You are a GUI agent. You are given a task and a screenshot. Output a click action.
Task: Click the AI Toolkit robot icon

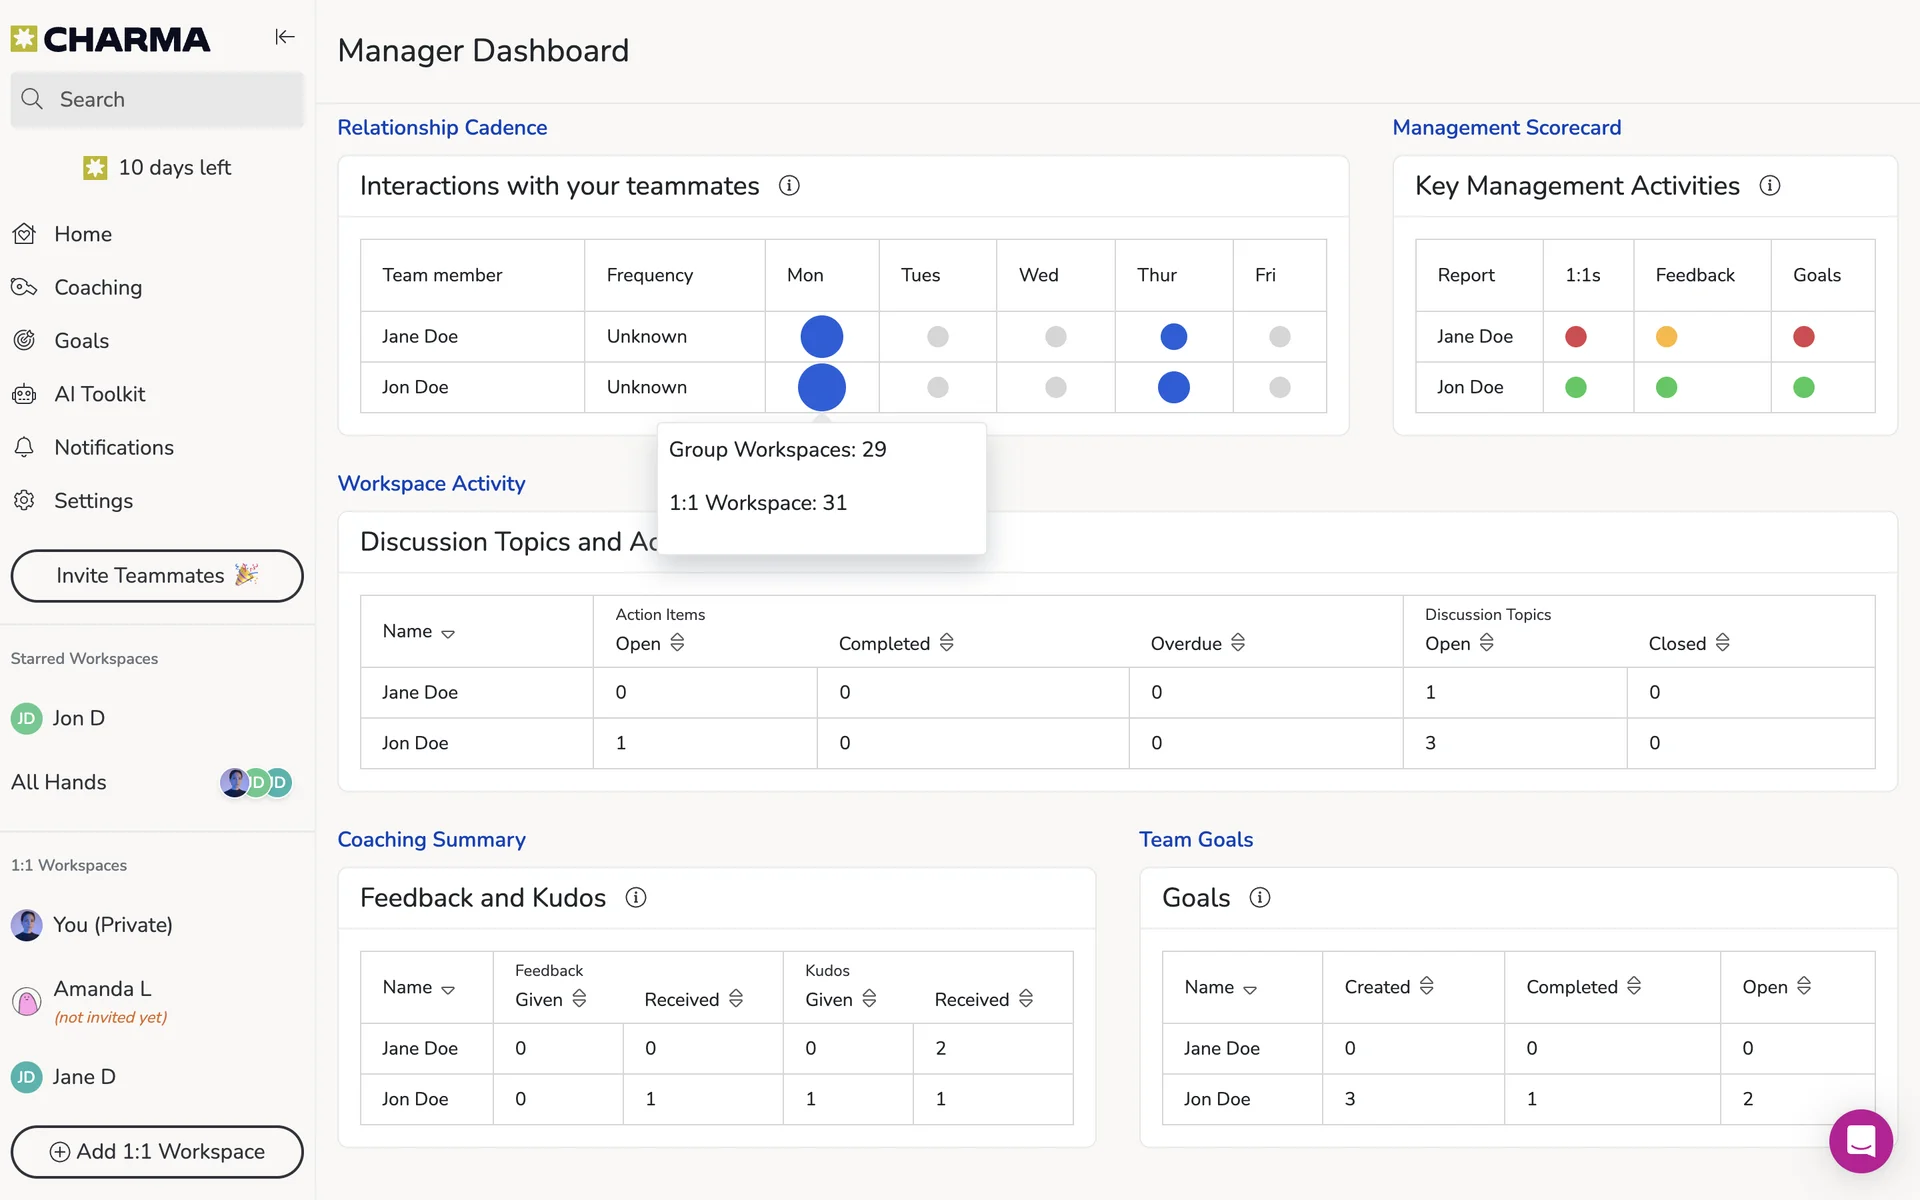(x=24, y=394)
